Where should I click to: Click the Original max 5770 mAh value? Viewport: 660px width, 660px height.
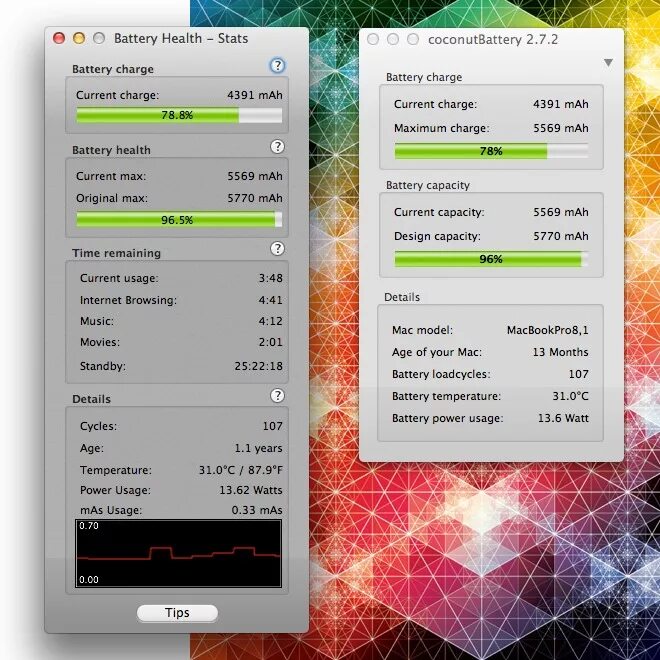point(255,198)
